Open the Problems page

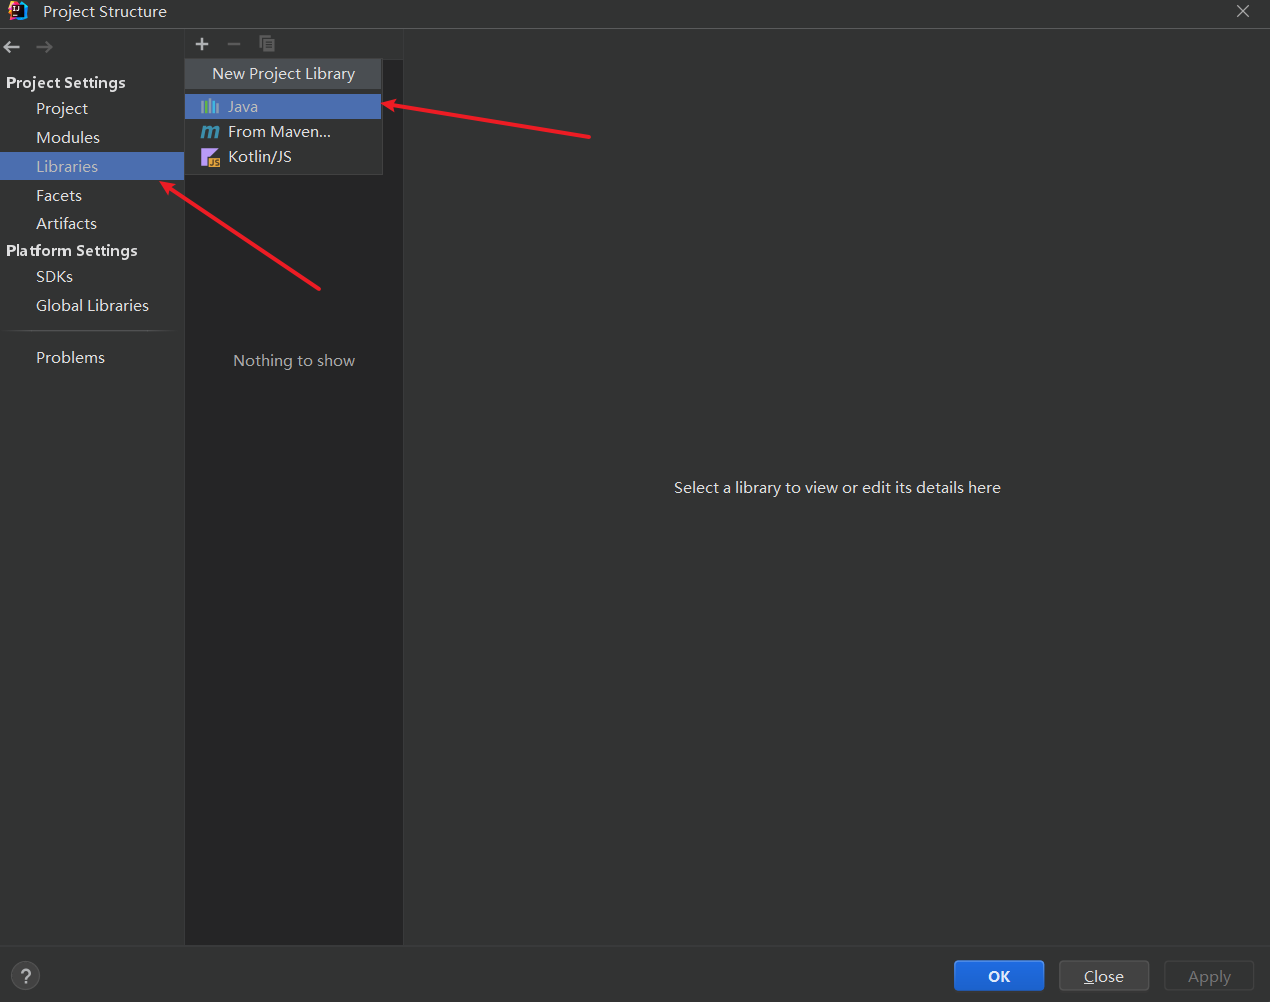(x=70, y=357)
